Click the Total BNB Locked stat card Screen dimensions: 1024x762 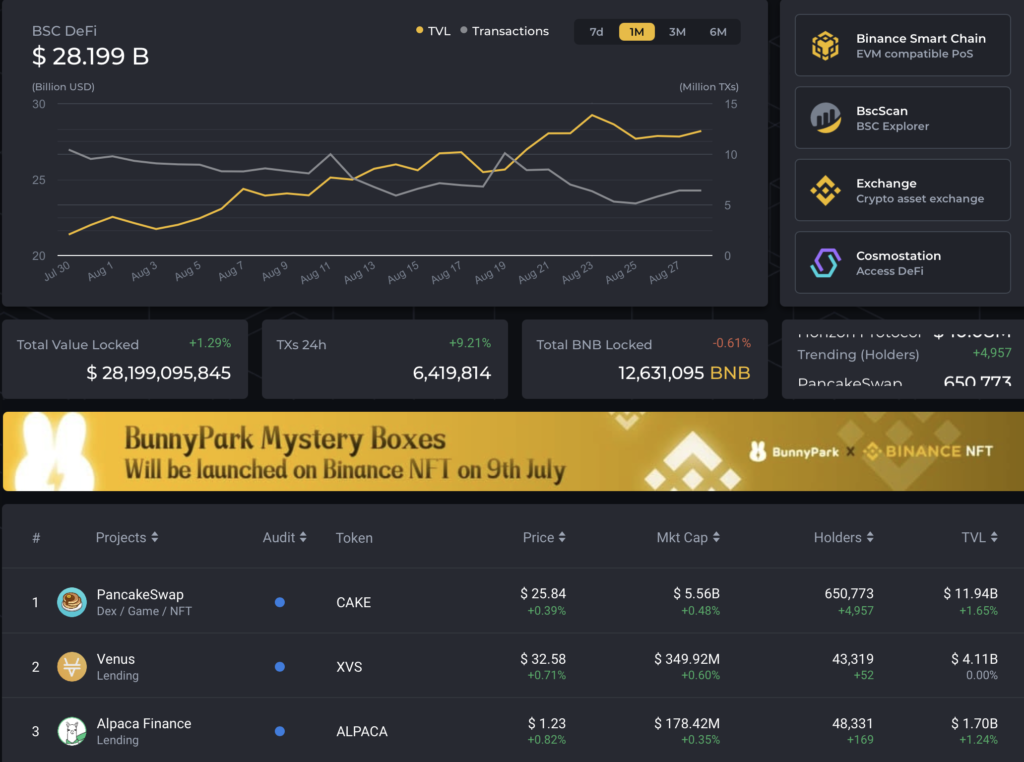[x=644, y=360]
